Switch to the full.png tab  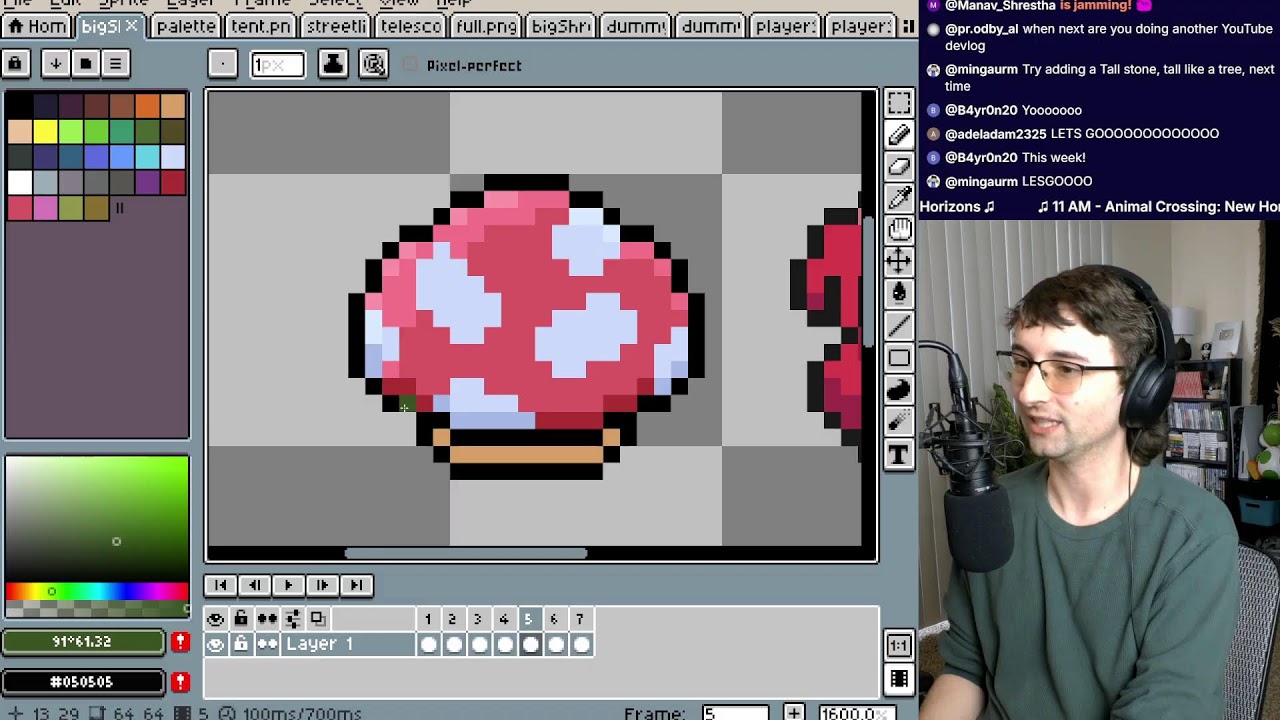[485, 26]
